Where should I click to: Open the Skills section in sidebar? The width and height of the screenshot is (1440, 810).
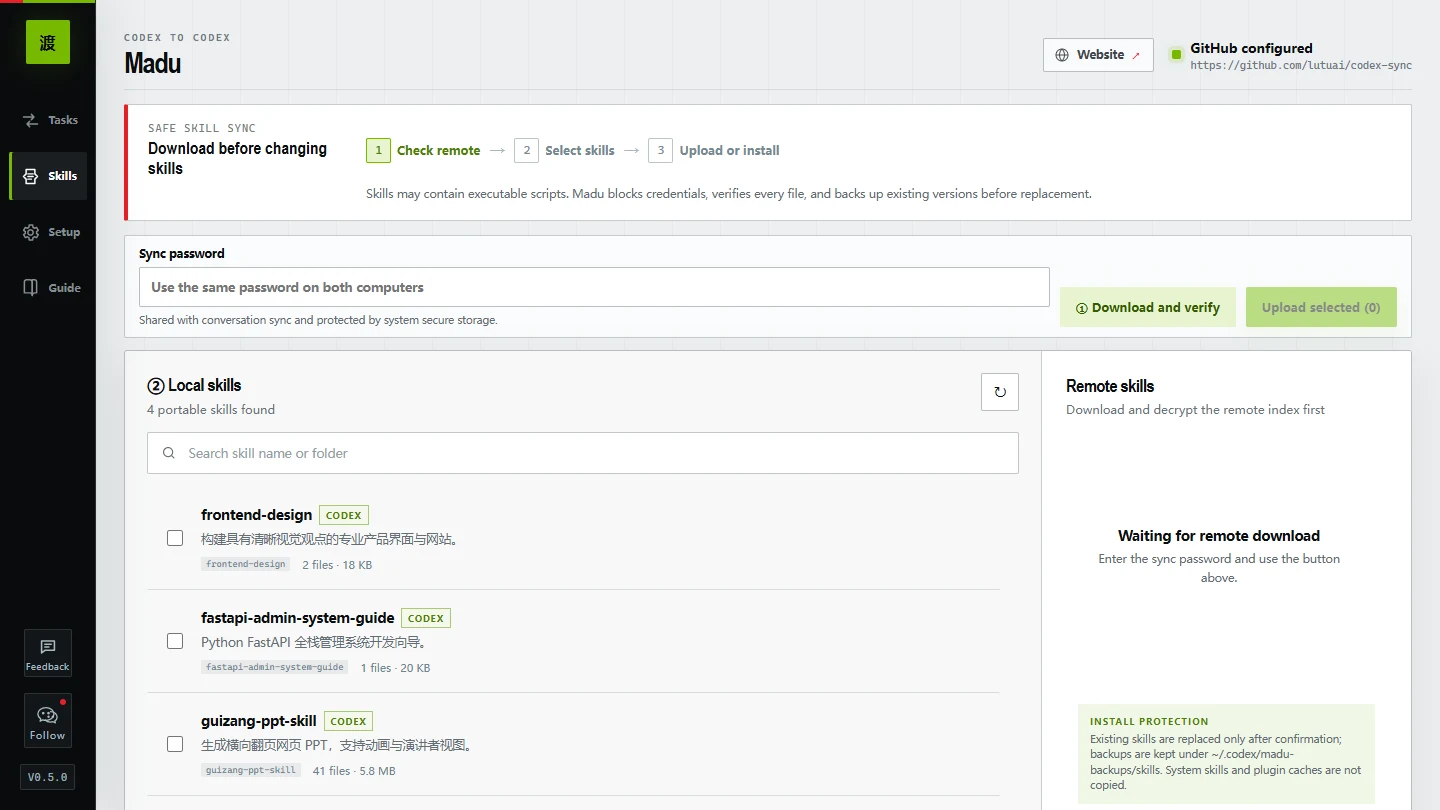[48, 176]
